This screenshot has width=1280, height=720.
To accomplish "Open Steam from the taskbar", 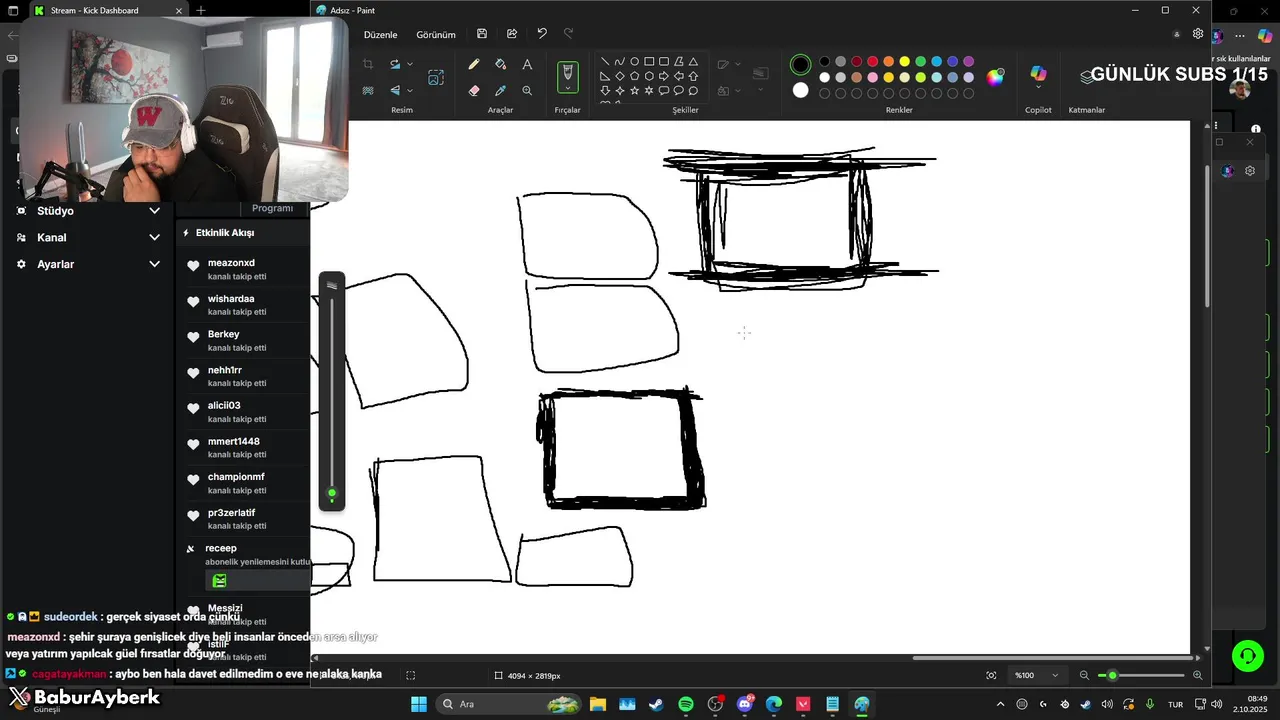I will coord(656,704).
